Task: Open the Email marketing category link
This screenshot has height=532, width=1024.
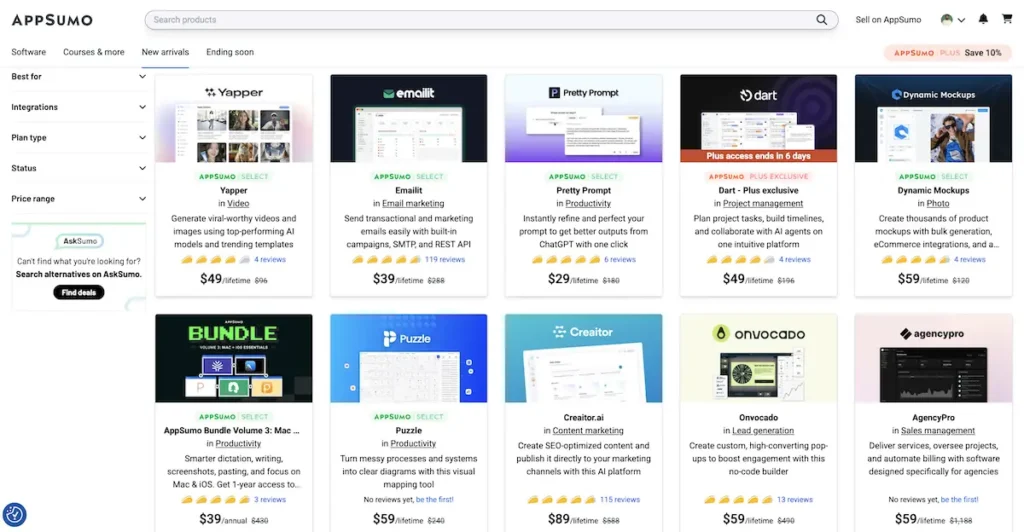Action: 413,204
